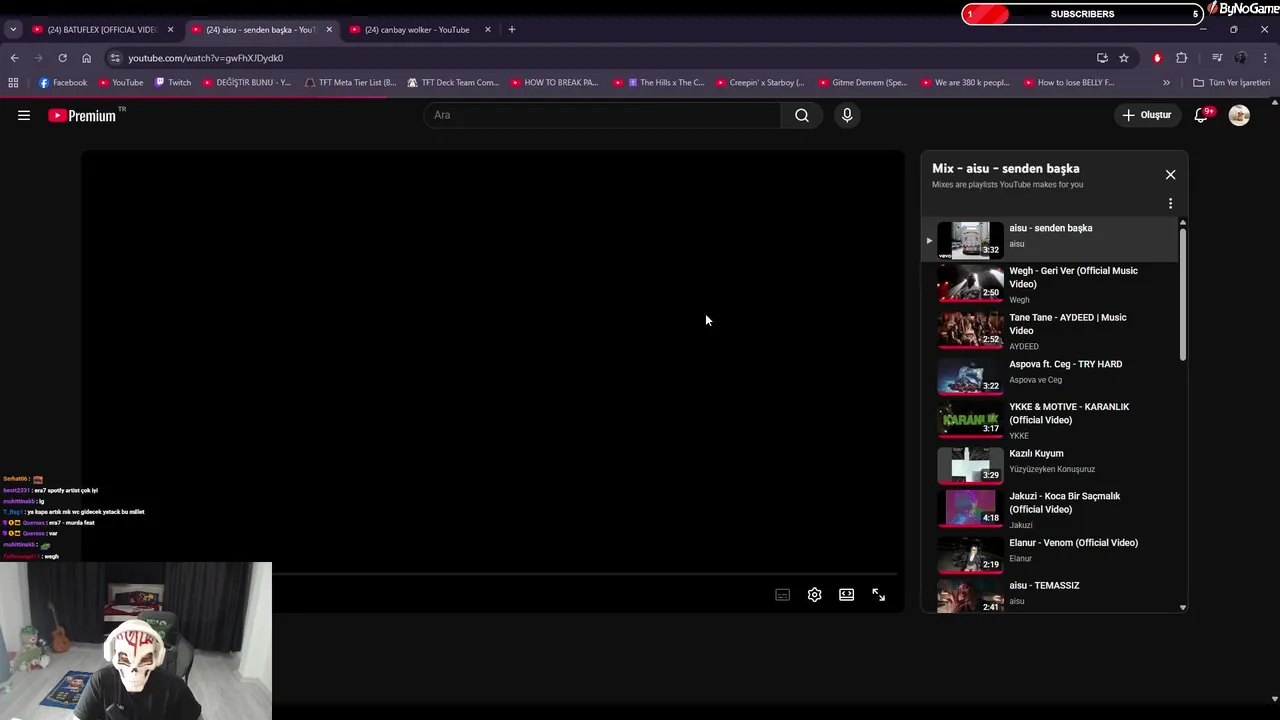Open browser home page button

86,58
